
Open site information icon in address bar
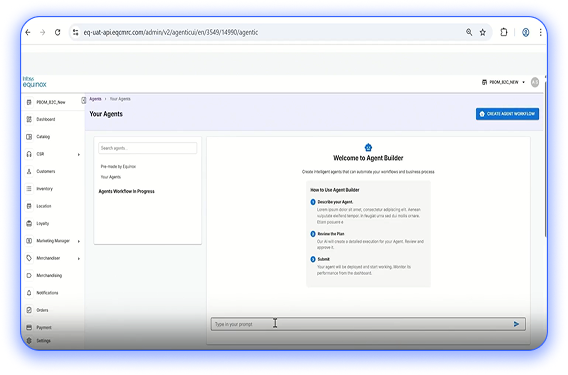pyautogui.click(x=75, y=32)
